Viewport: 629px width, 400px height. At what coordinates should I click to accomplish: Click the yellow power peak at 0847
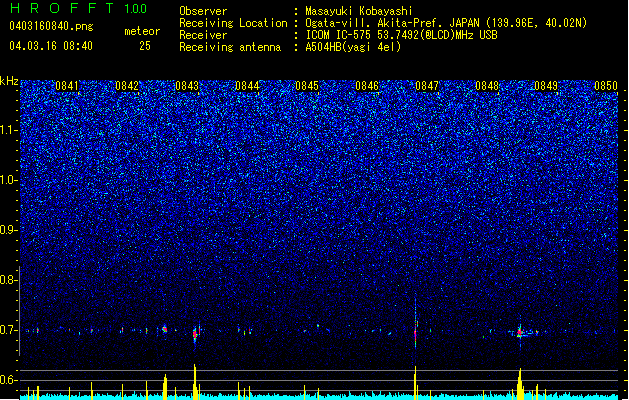pos(415,383)
